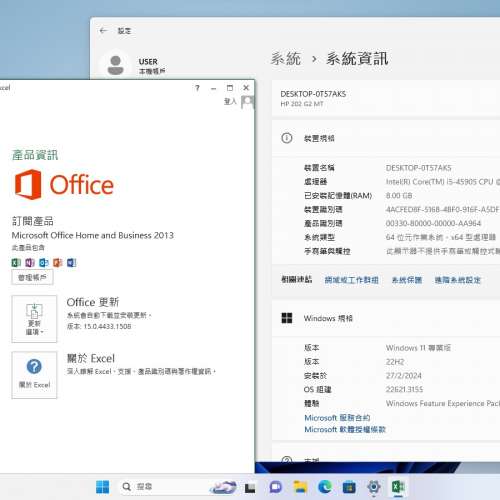
Task: Open Microsoft software license terms link
Action: point(345,429)
